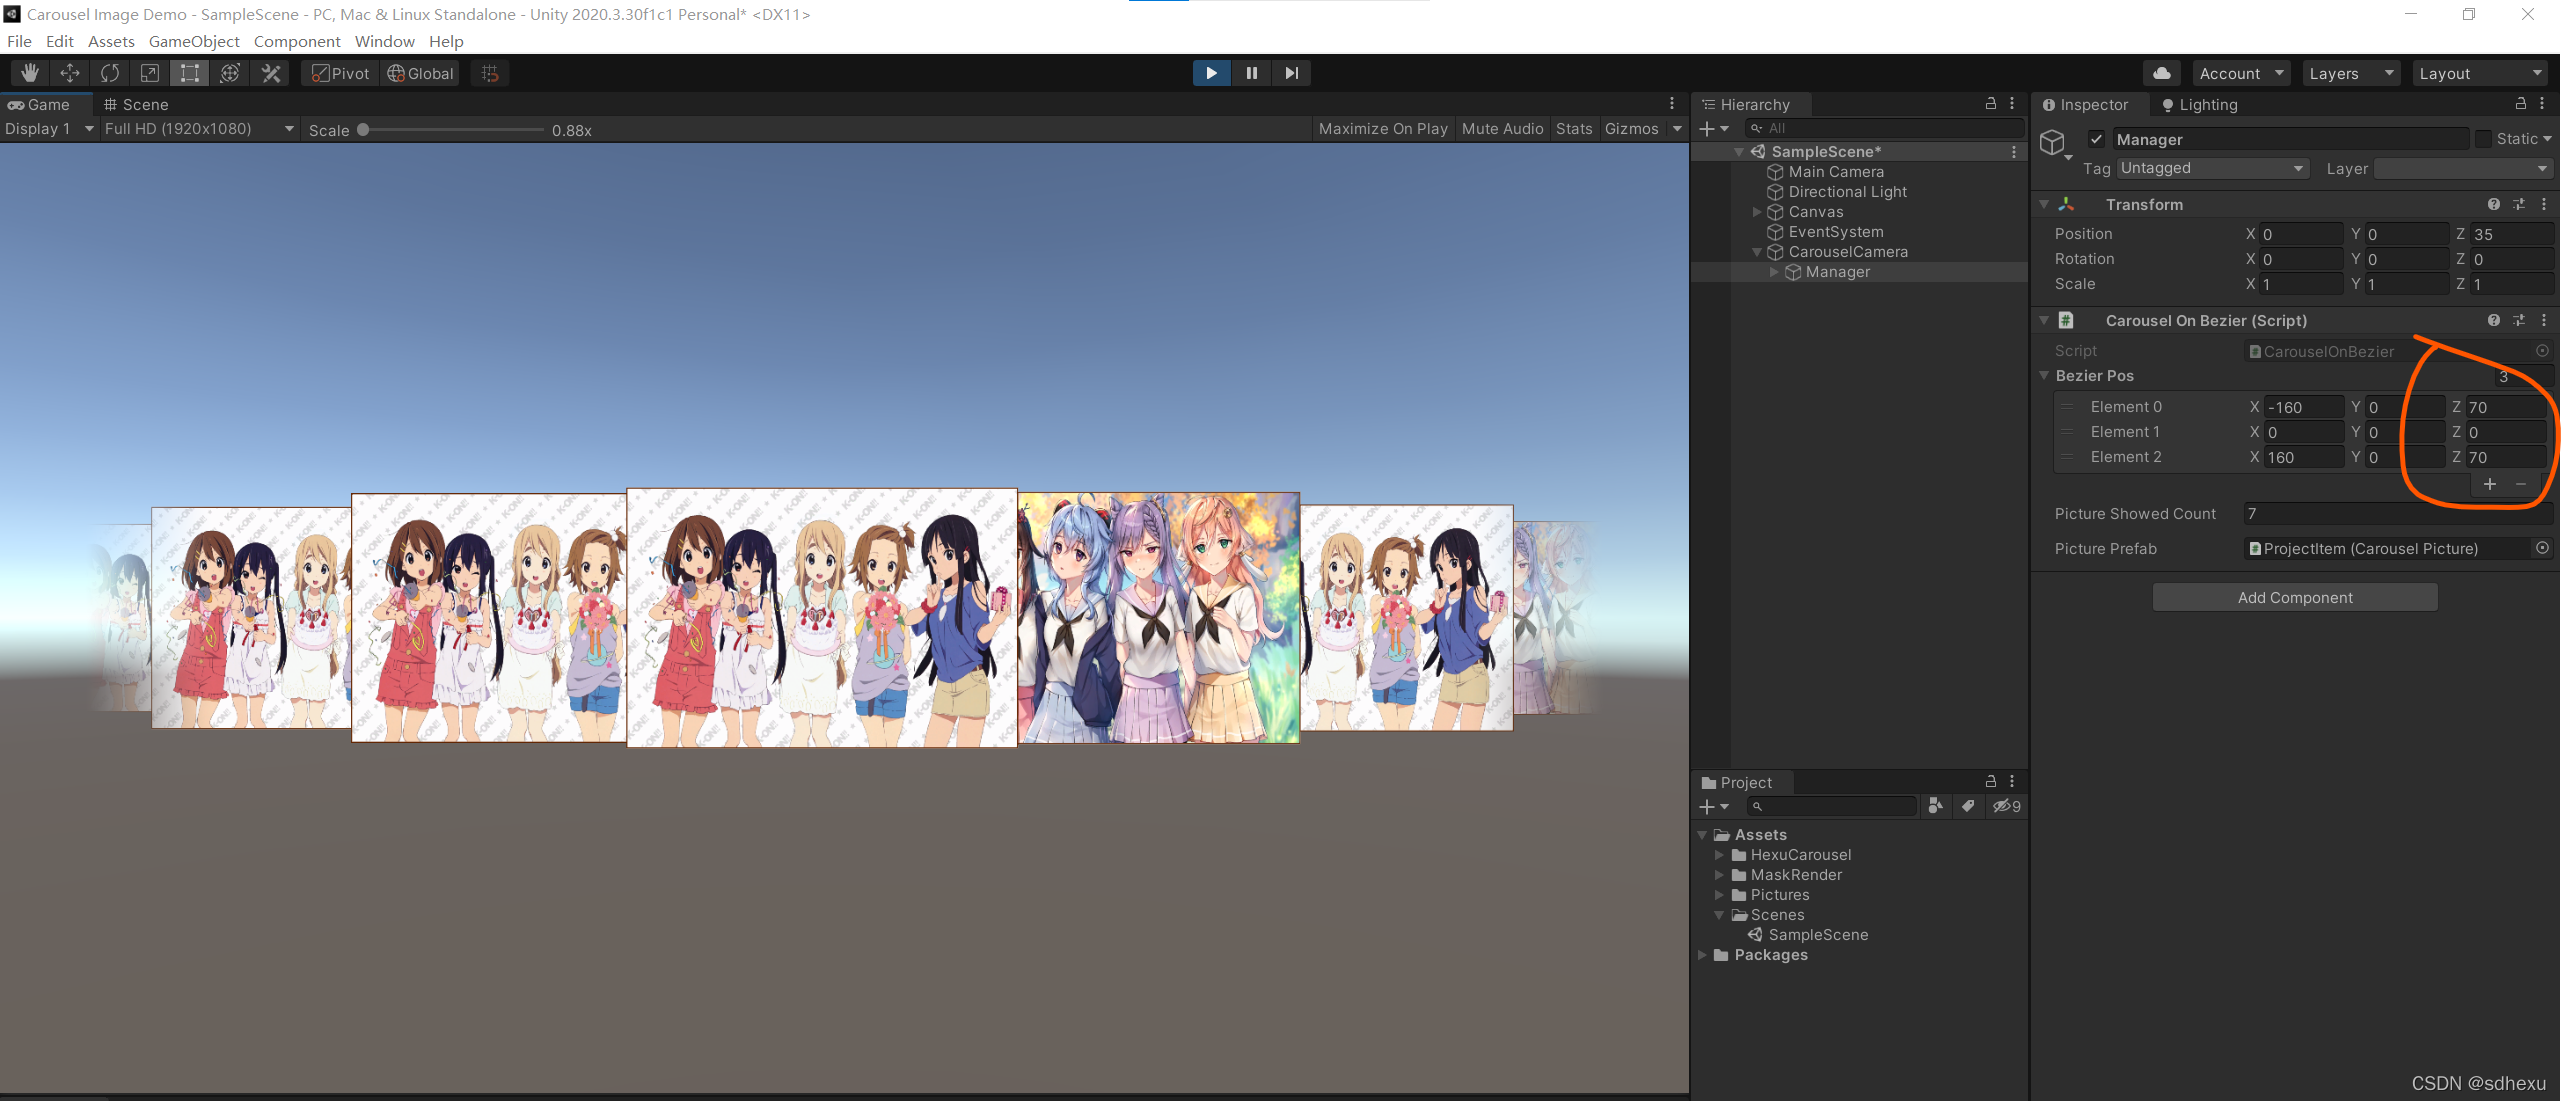Select the Rect Transform tool
The image size is (2562, 1101).
coord(190,73)
